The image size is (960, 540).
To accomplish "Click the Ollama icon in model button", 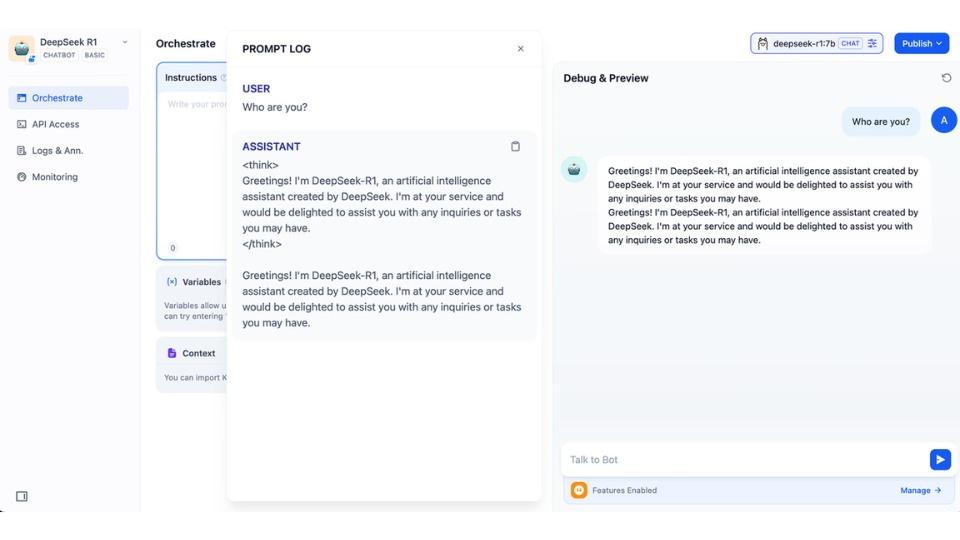I will [x=762, y=43].
